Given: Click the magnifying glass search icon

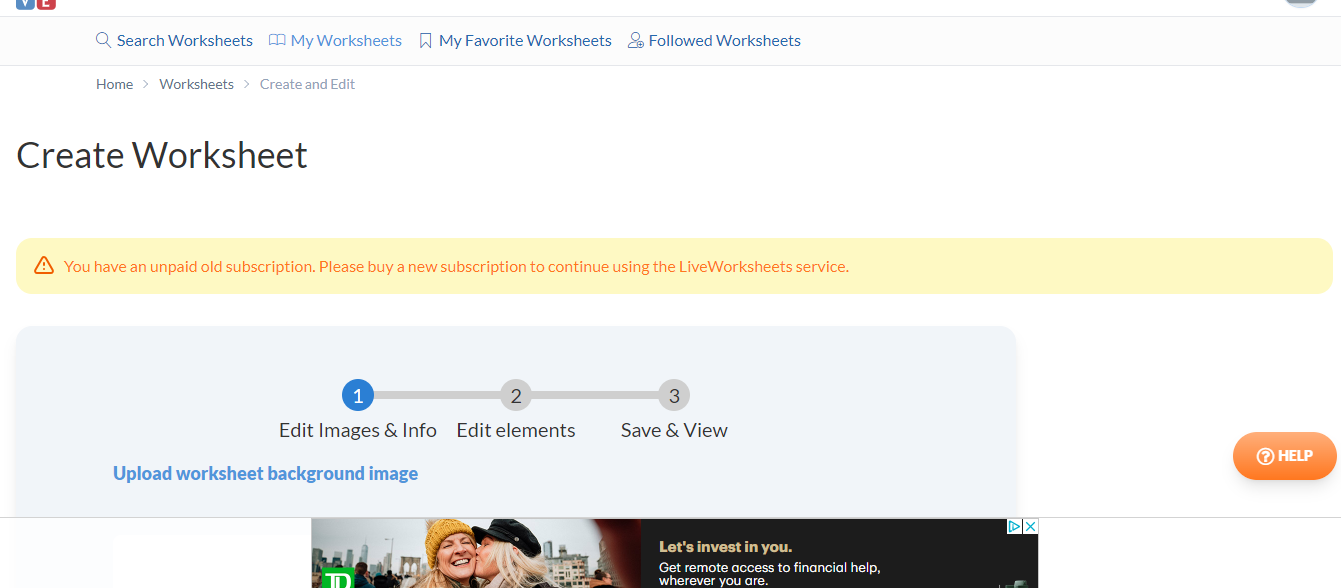Looking at the screenshot, I should (103, 41).
